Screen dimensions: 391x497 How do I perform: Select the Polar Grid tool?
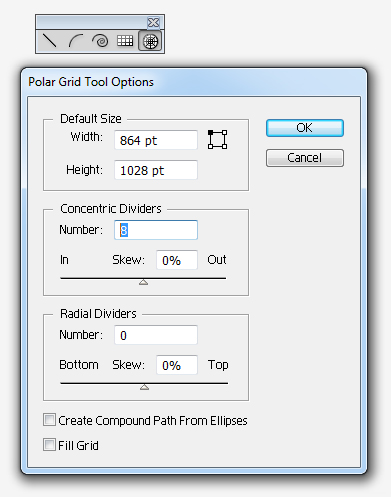click(150, 41)
